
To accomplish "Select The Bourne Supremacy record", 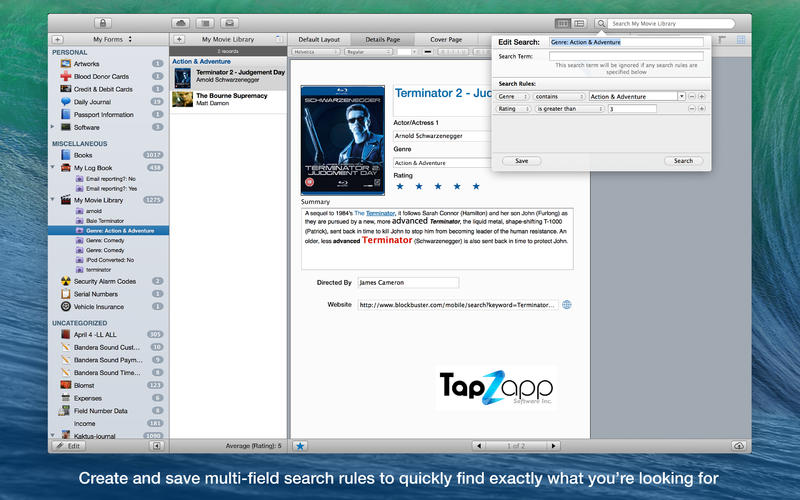I will click(x=228, y=100).
